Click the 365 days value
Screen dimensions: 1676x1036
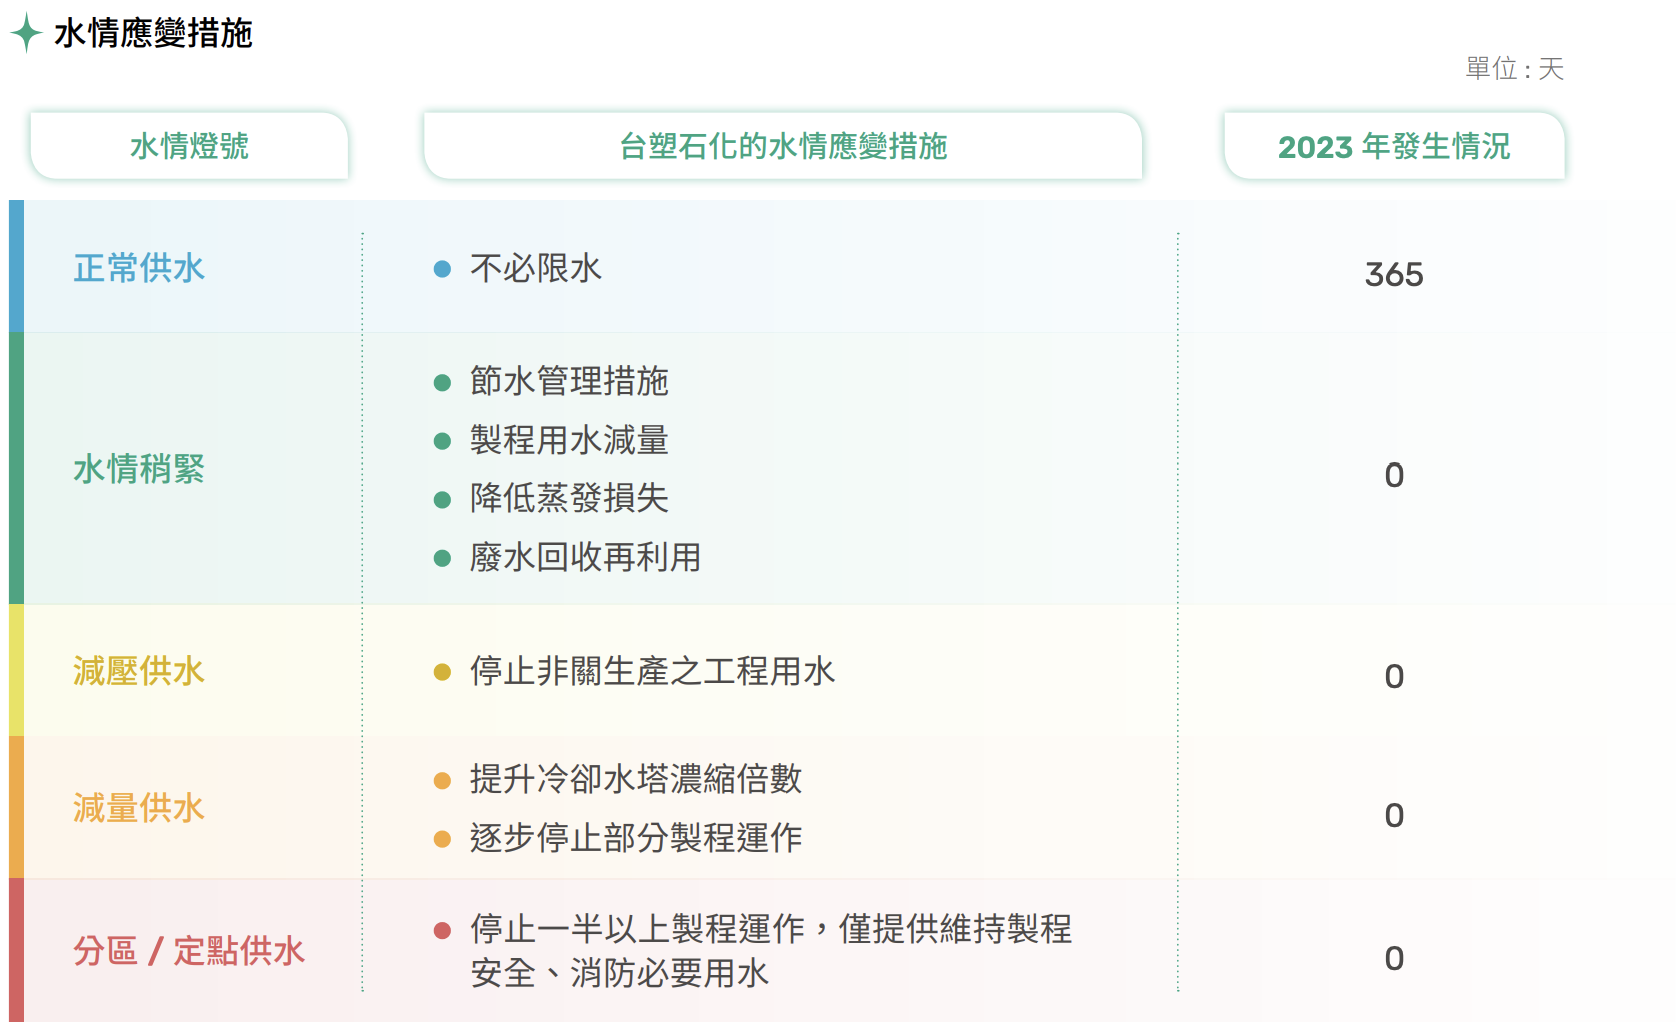click(x=1394, y=274)
